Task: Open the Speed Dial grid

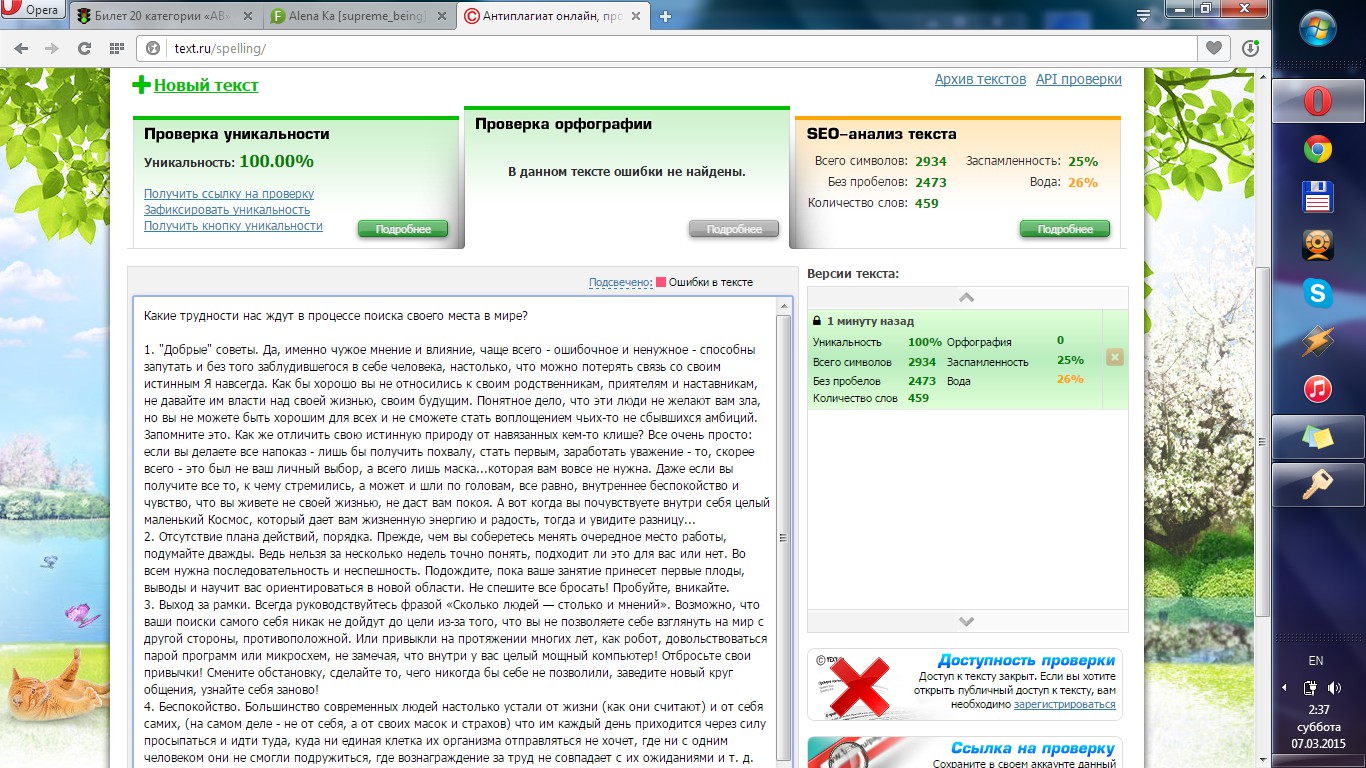Action: click(x=116, y=48)
